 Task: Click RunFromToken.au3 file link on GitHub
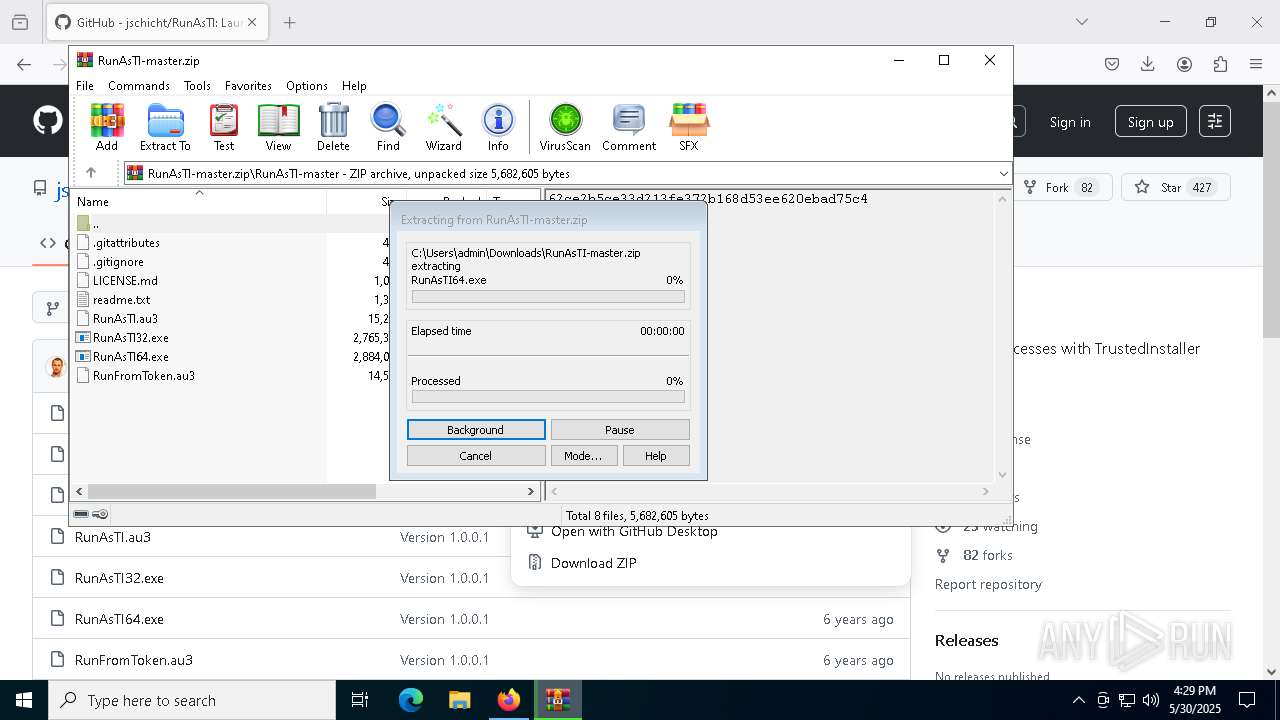tap(133, 660)
